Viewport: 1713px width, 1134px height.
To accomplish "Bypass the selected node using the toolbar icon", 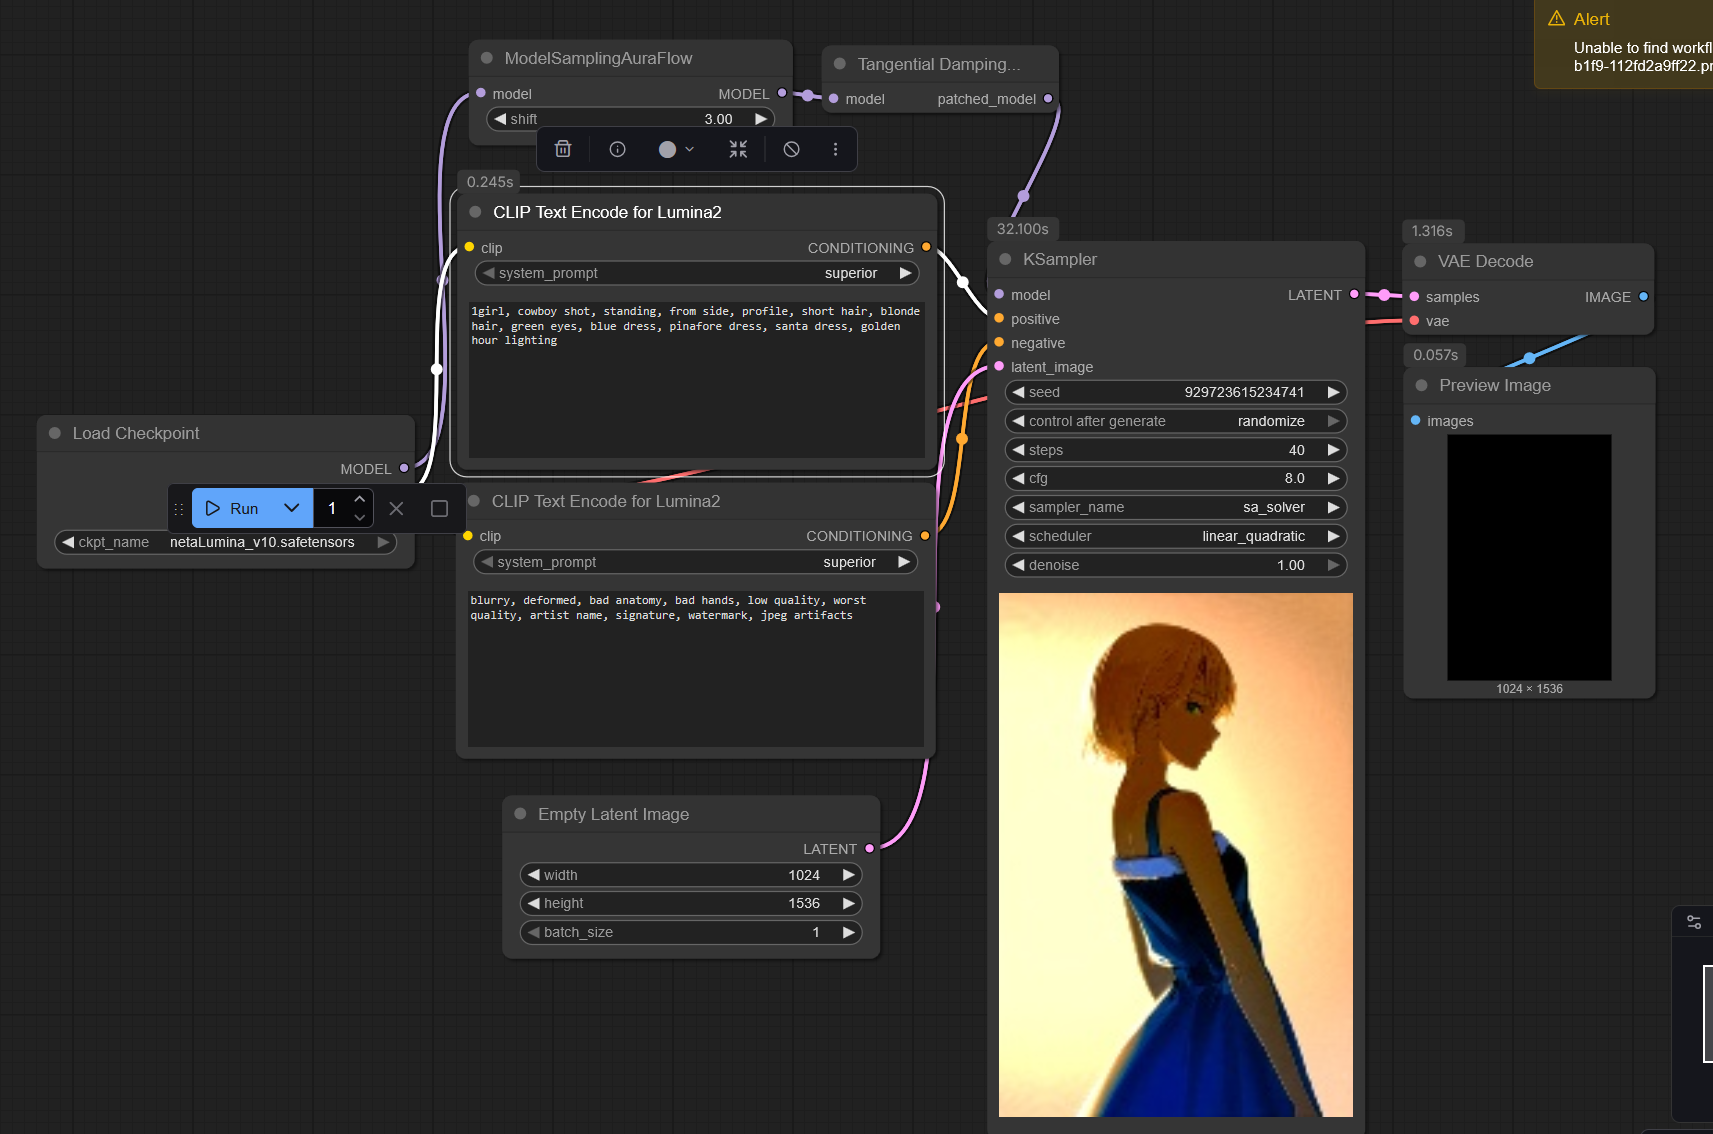I will pos(791,149).
